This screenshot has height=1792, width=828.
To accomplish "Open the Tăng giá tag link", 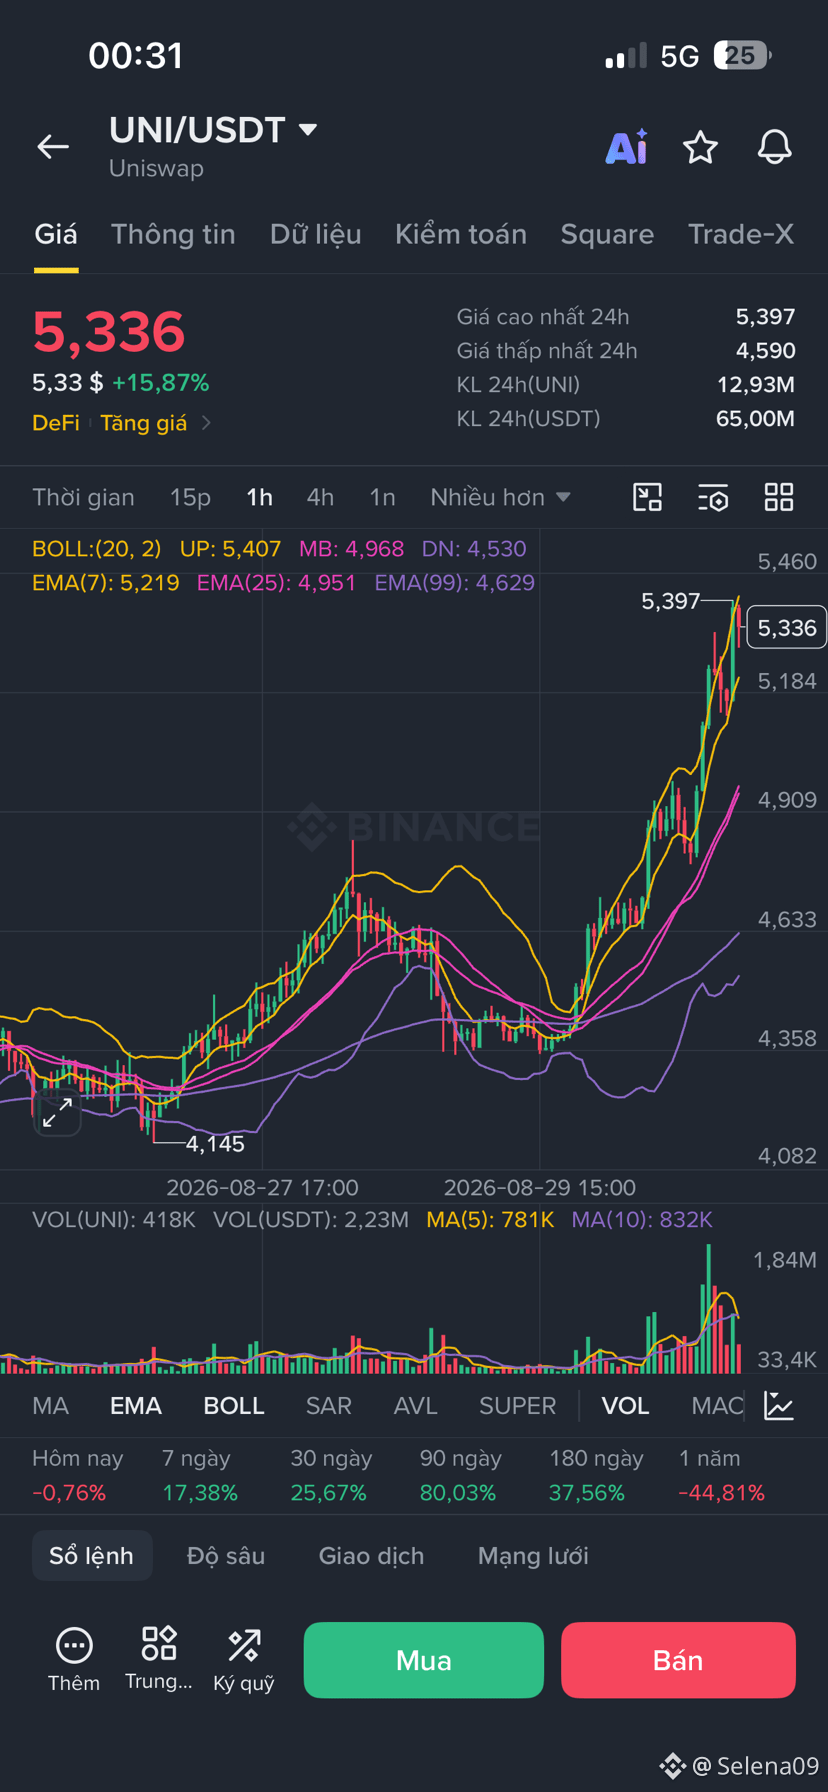I will 144,423.
